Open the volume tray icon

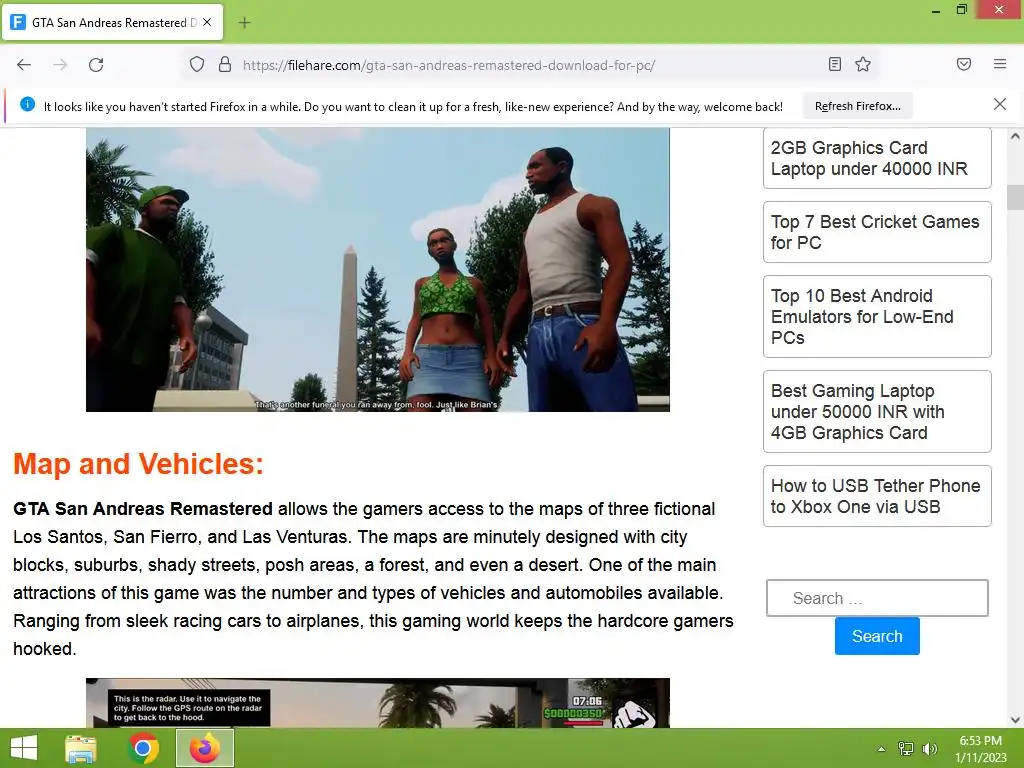(930, 749)
